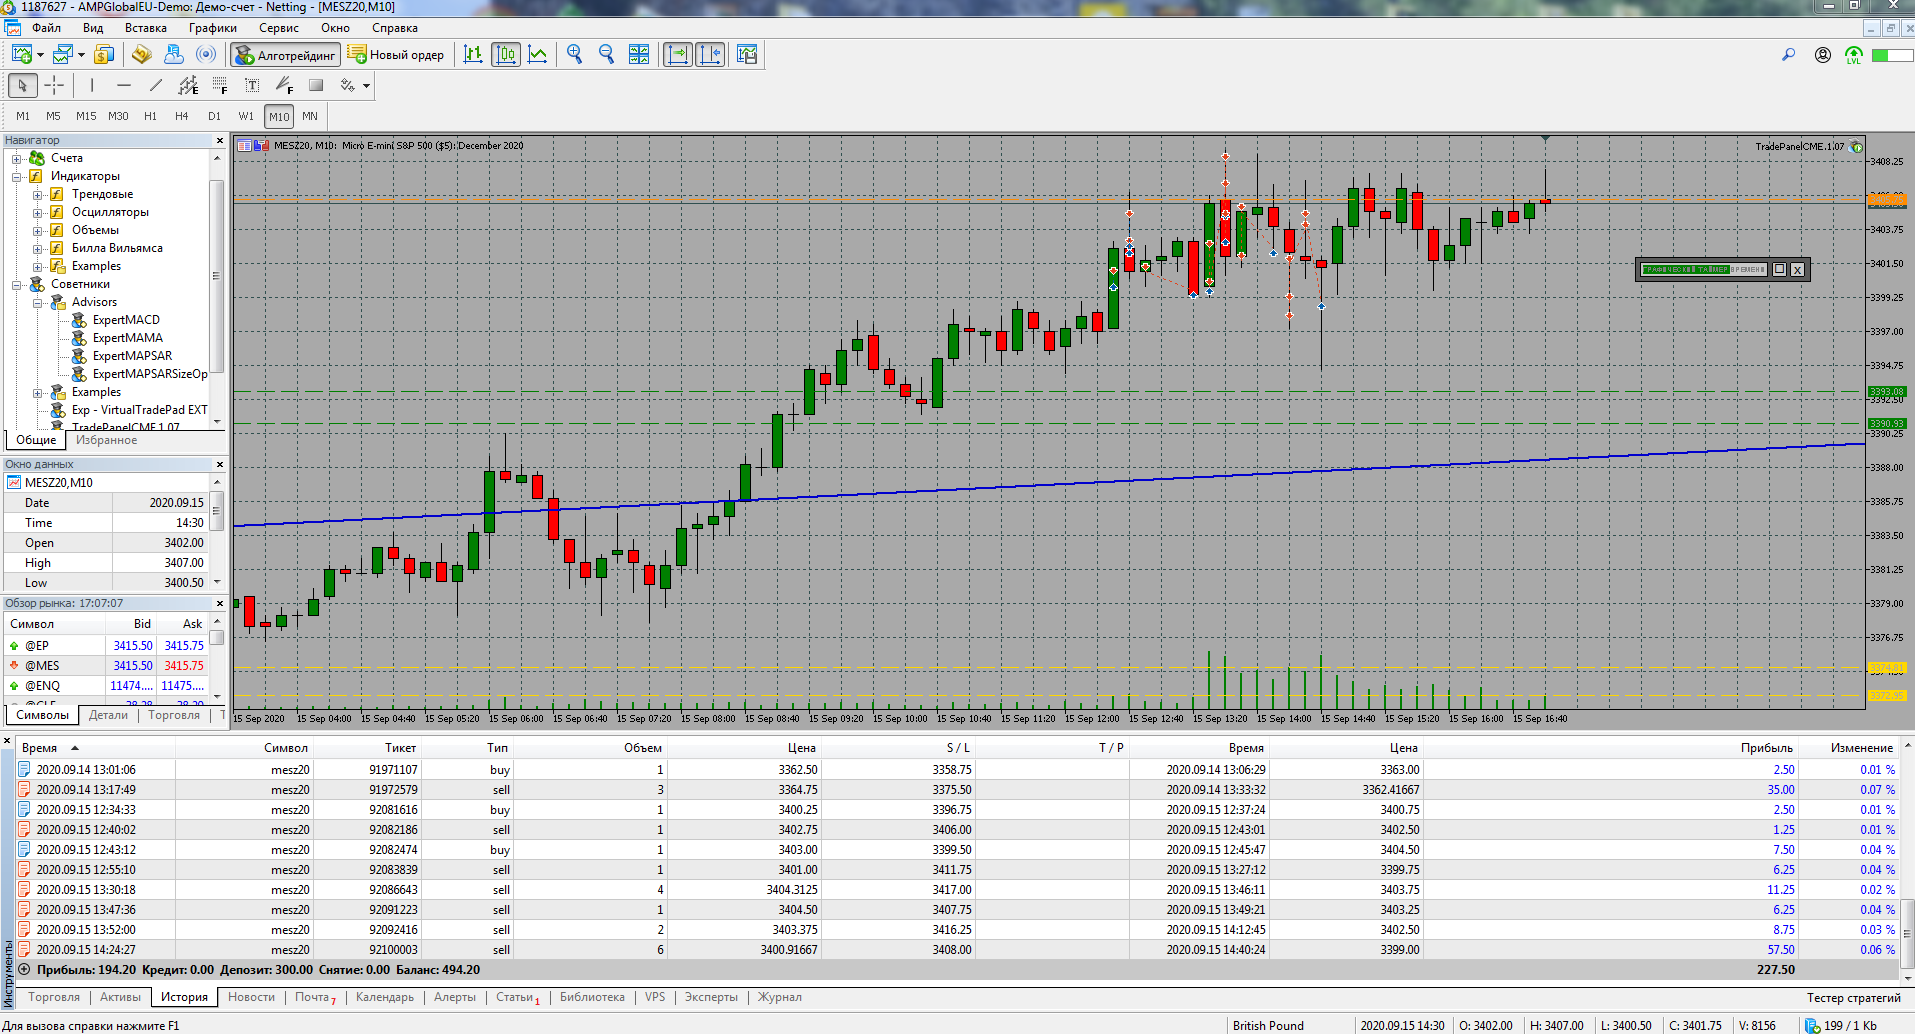Switch timeframe to M15
The width and height of the screenshot is (1915, 1034).
[x=86, y=116]
